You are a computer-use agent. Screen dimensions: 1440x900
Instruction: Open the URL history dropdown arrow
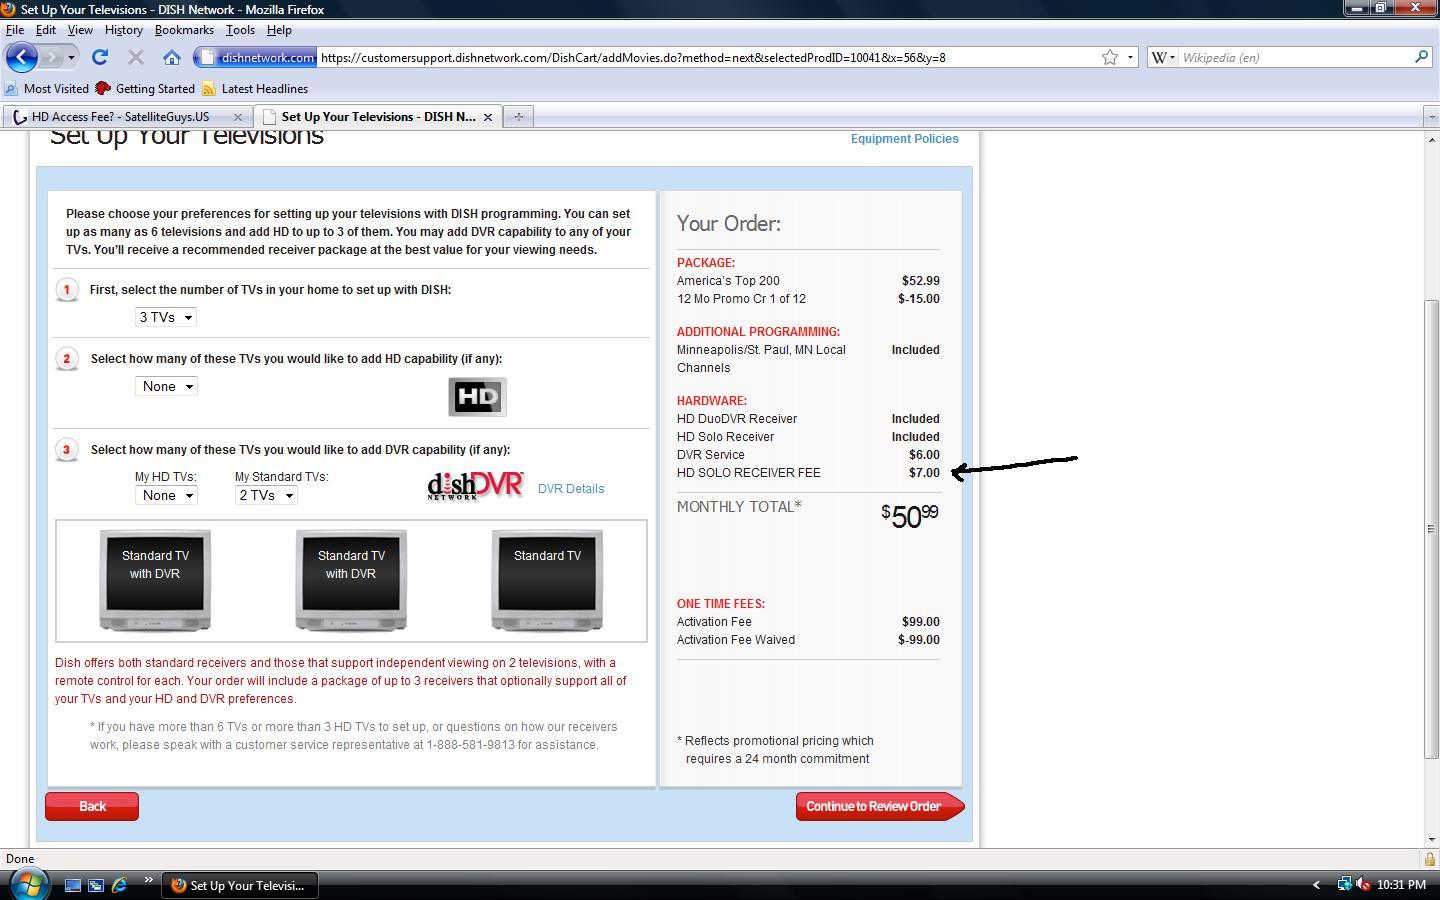tap(1130, 57)
